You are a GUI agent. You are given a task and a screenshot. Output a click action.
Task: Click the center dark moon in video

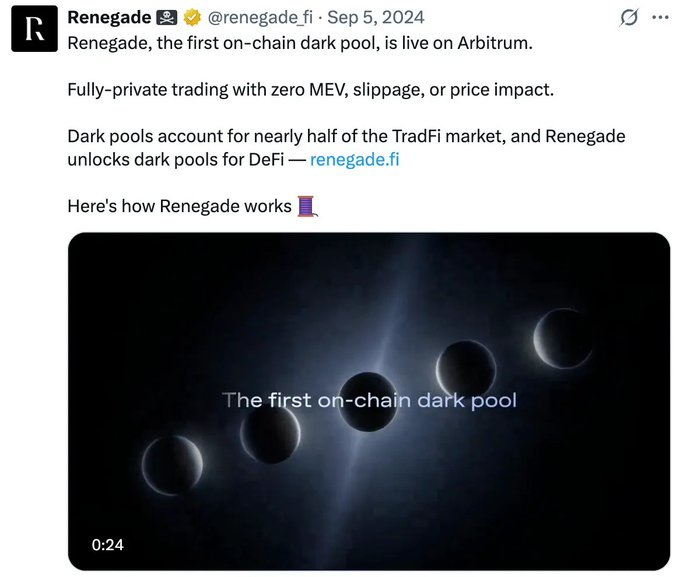coord(368,401)
